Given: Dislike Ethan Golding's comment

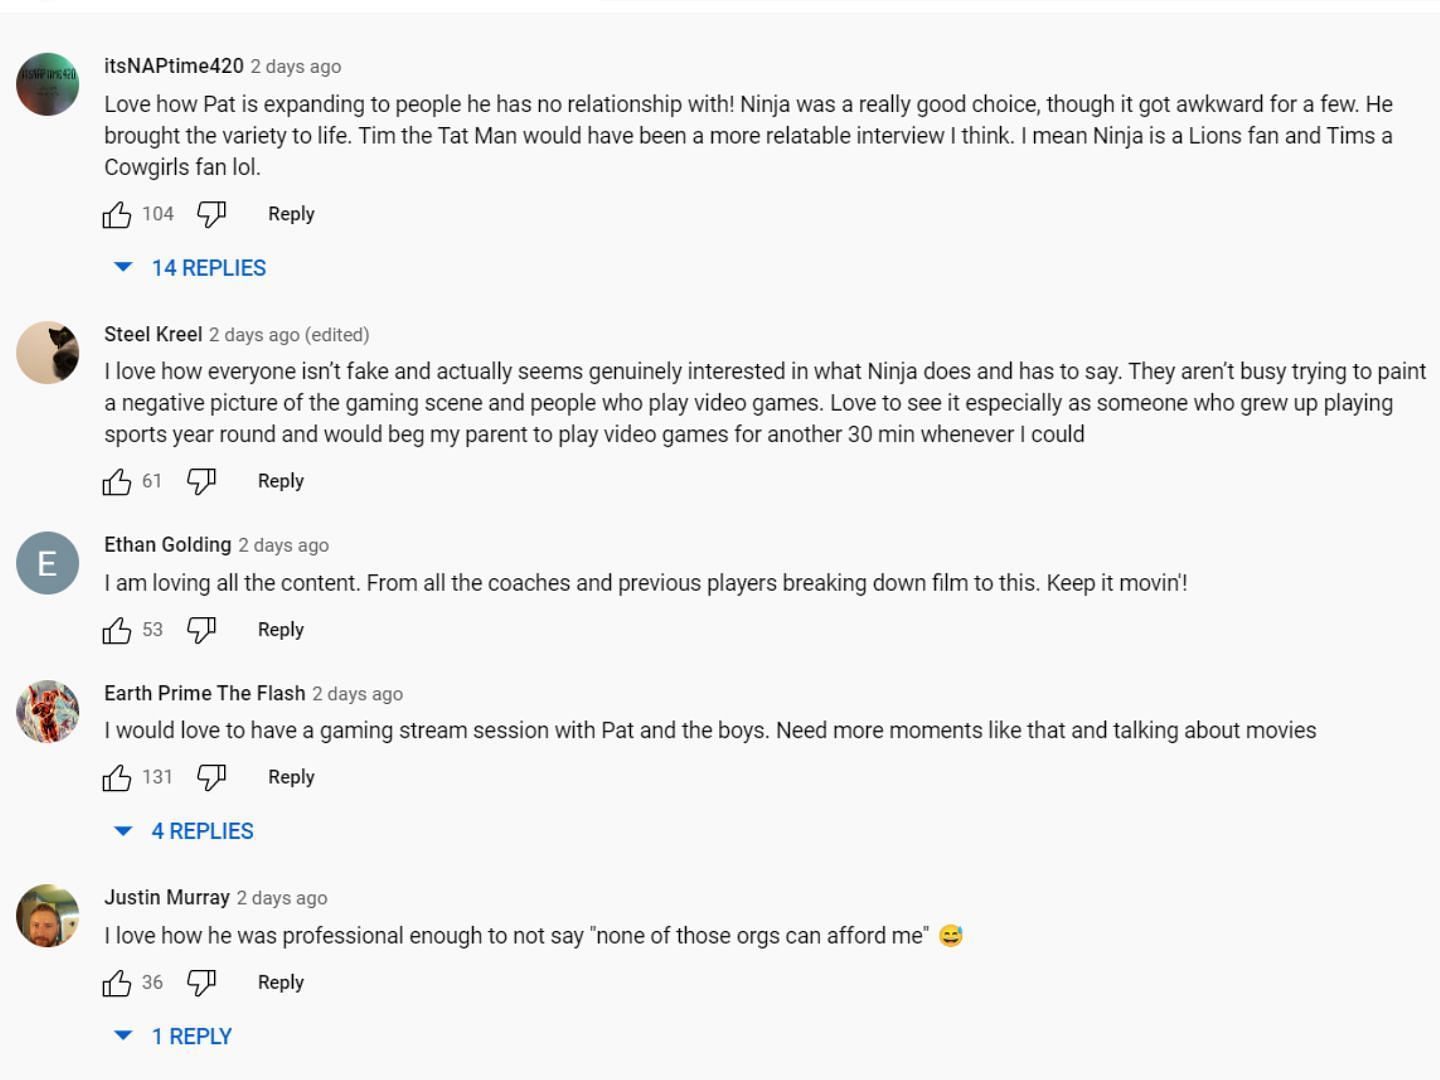Looking at the screenshot, I should coord(201,630).
